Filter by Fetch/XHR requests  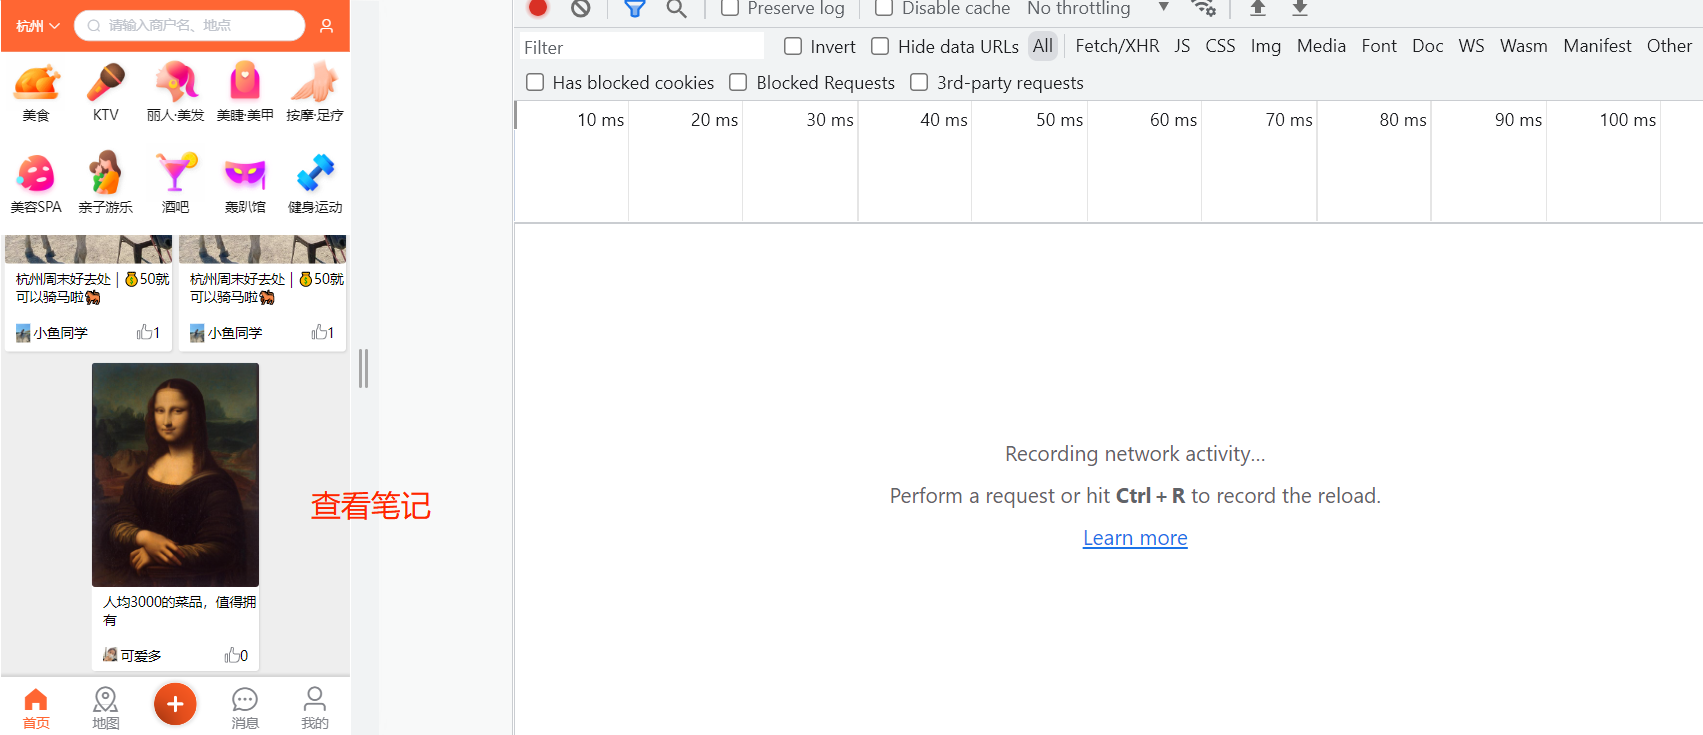(1117, 46)
